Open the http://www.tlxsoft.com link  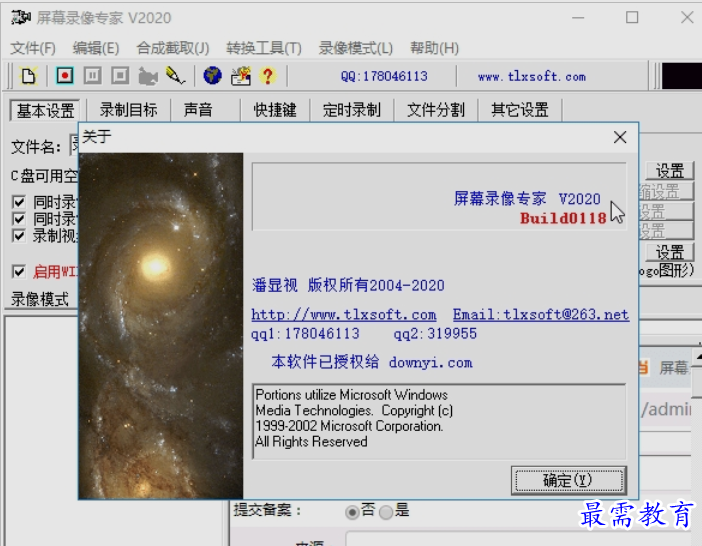[x=344, y=315]
